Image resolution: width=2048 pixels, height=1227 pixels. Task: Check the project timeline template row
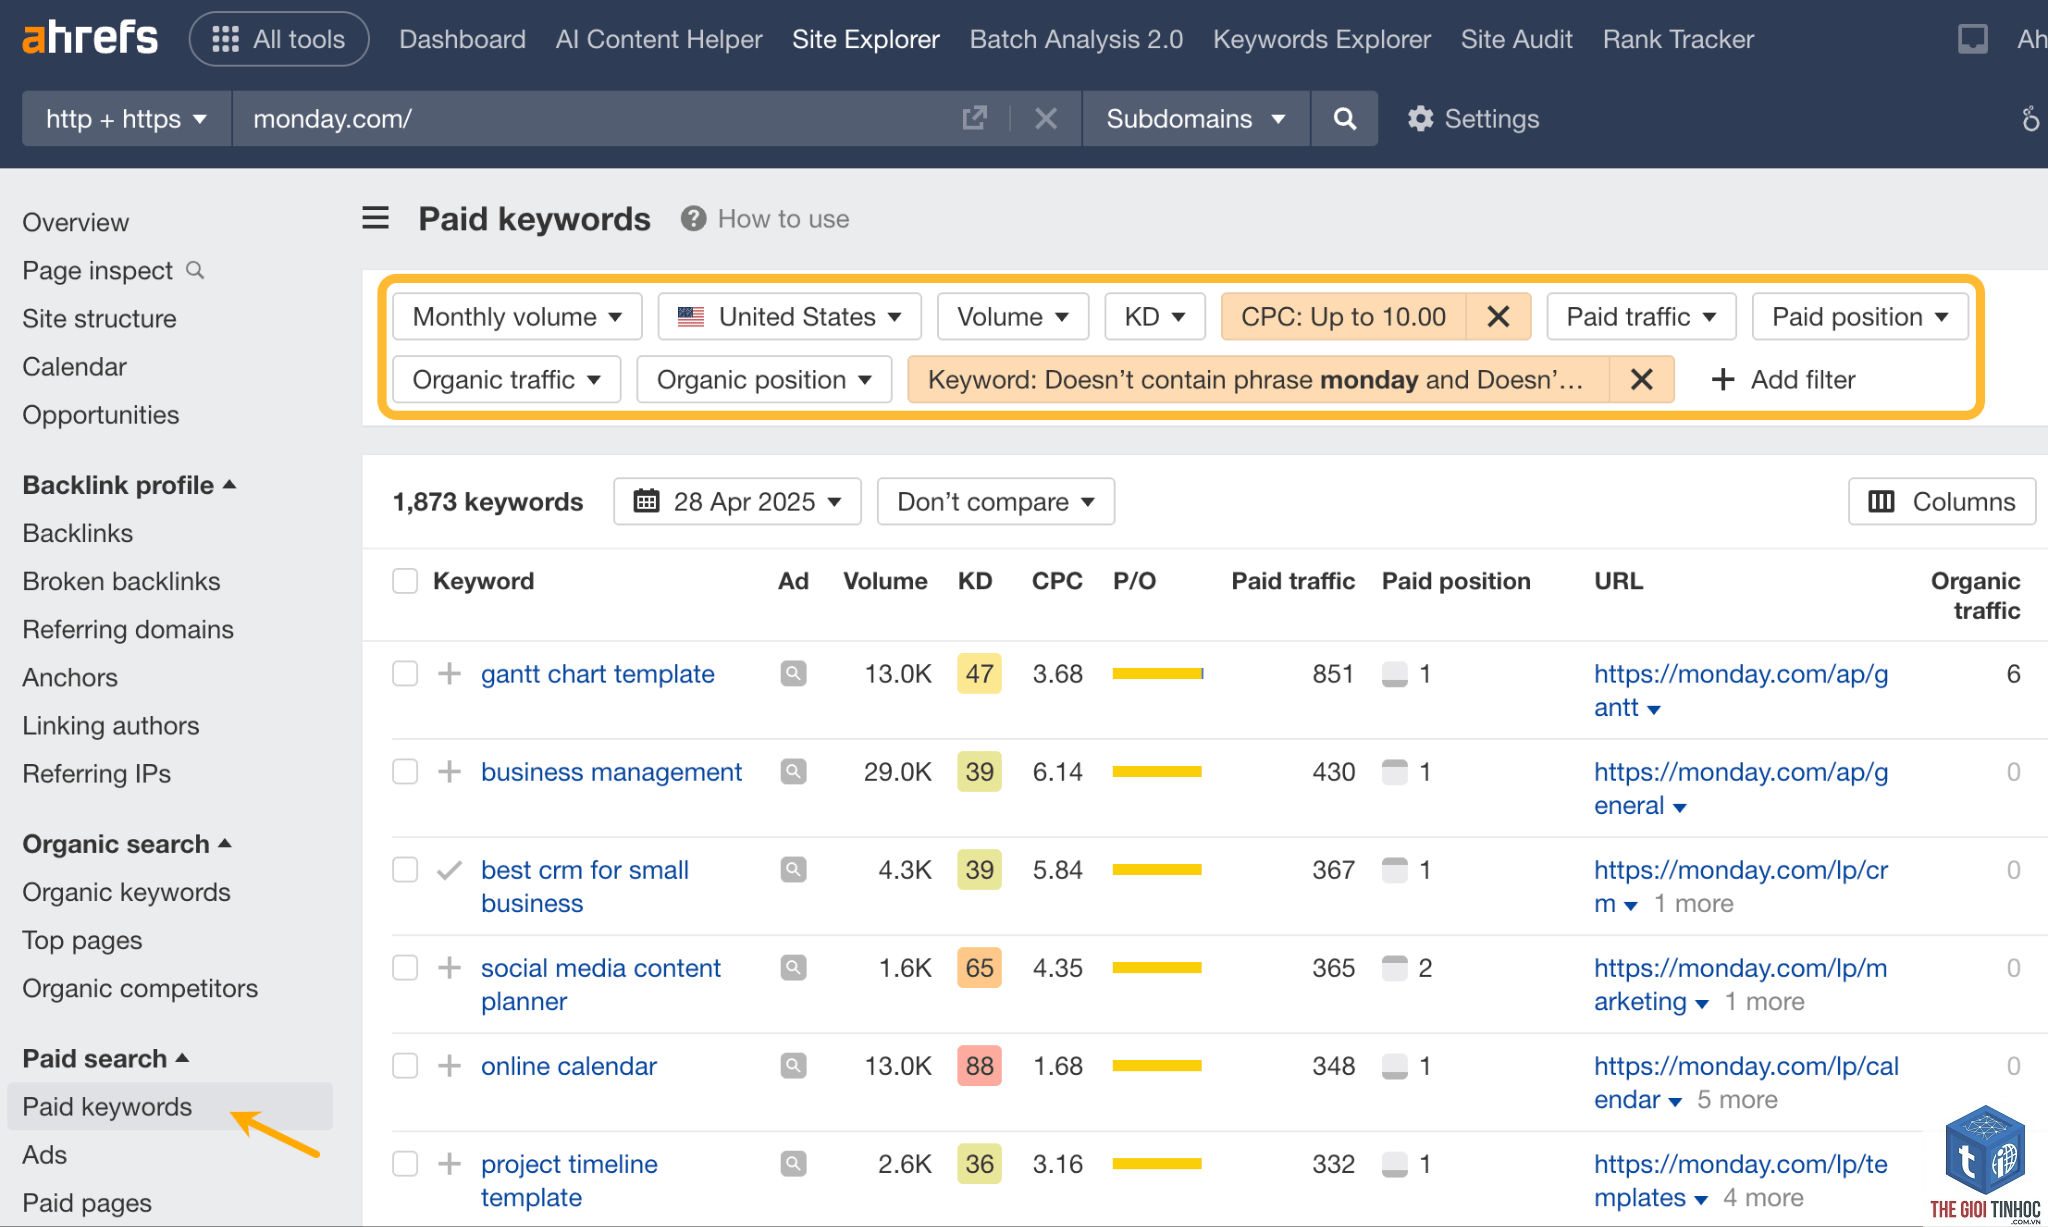[405, 1163]
